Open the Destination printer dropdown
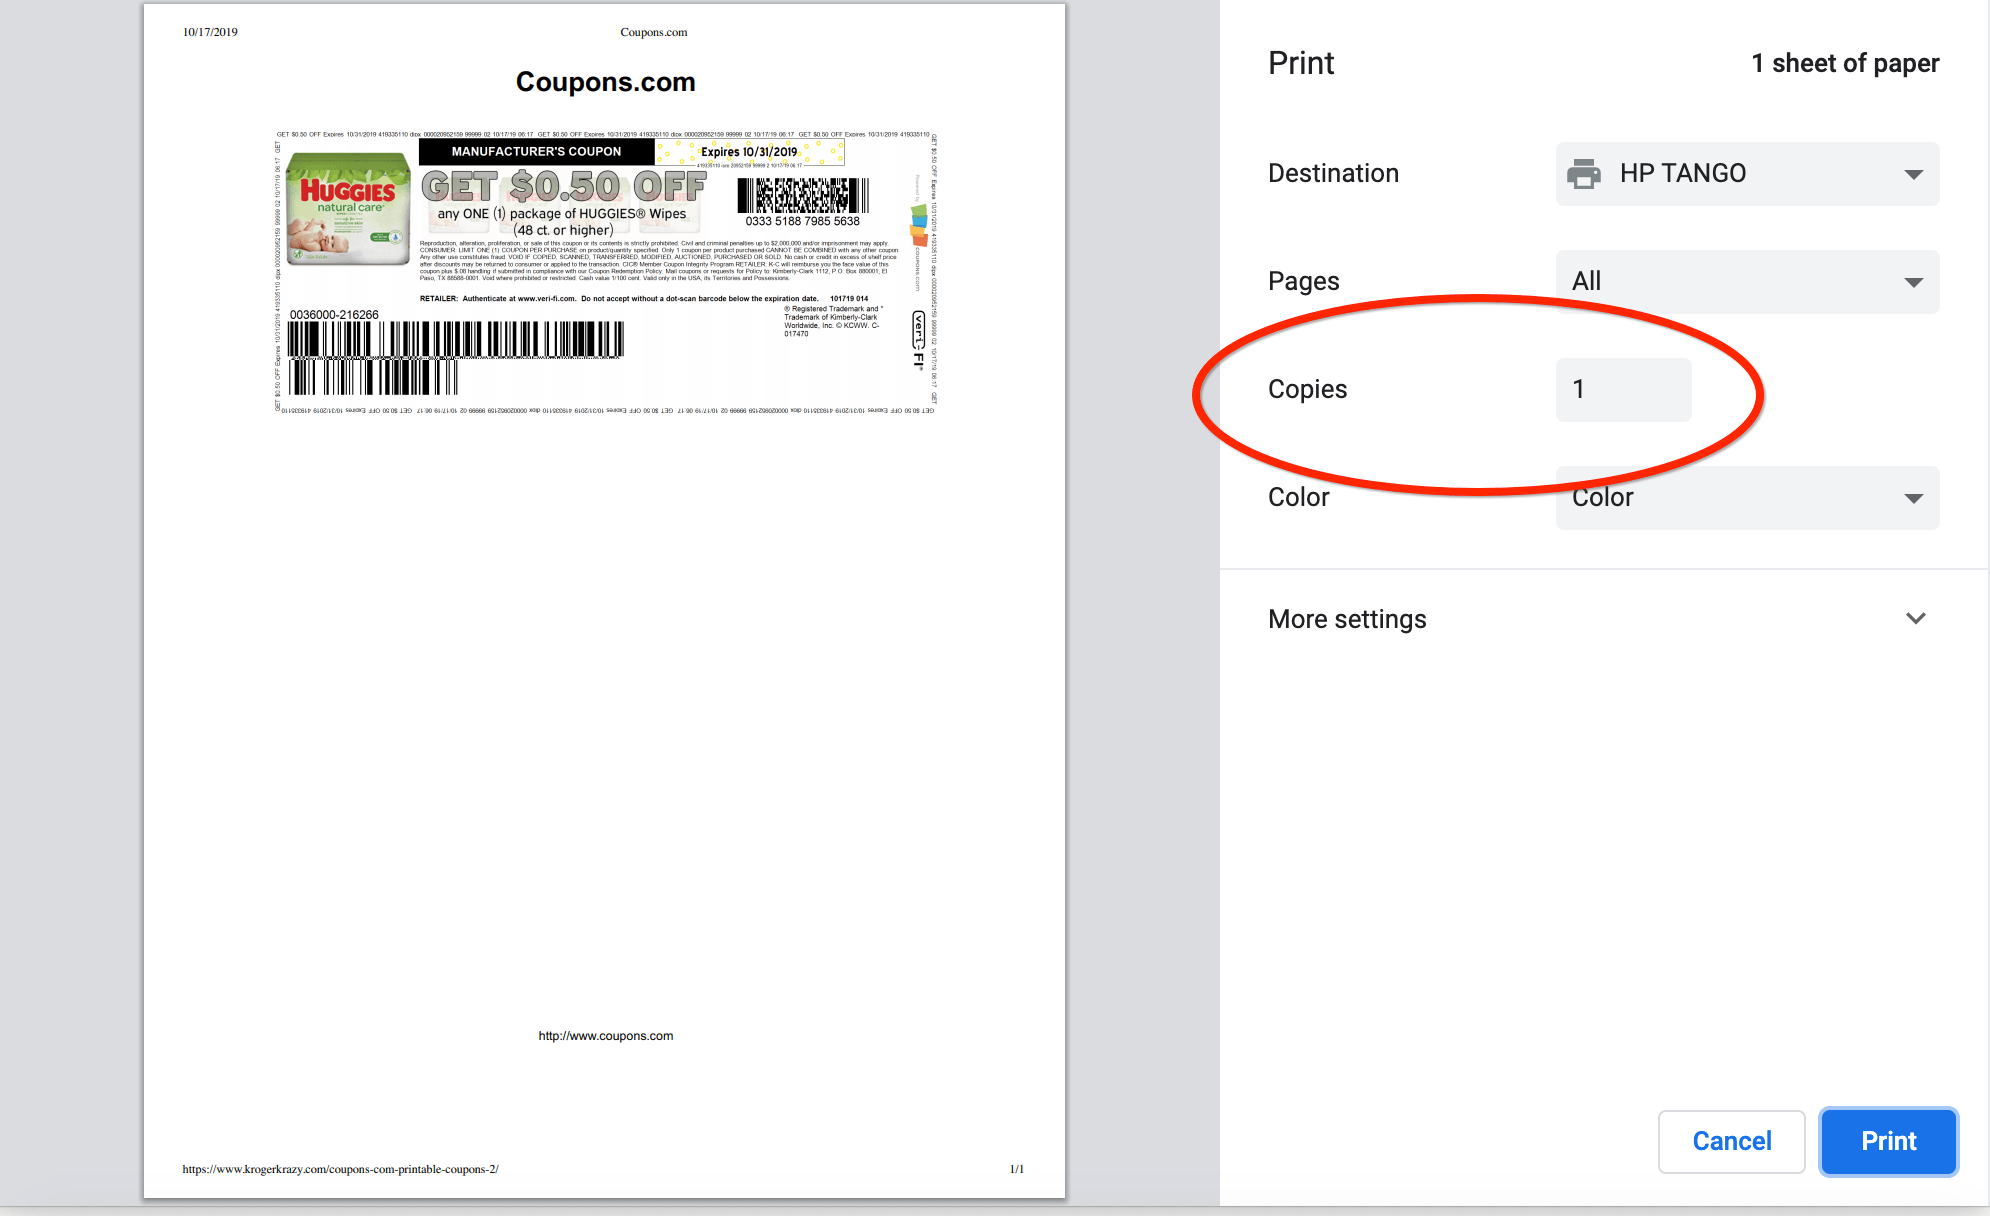The width and height of the screenshot is (1990, 1216). pos(1745,173)
